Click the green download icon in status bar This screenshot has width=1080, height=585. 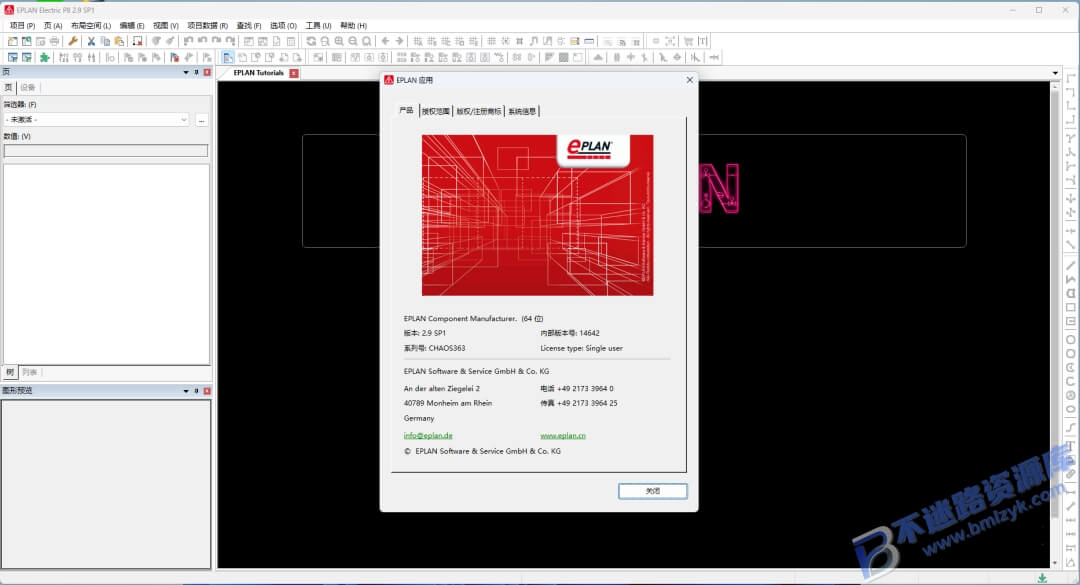tap(1042, 578)
